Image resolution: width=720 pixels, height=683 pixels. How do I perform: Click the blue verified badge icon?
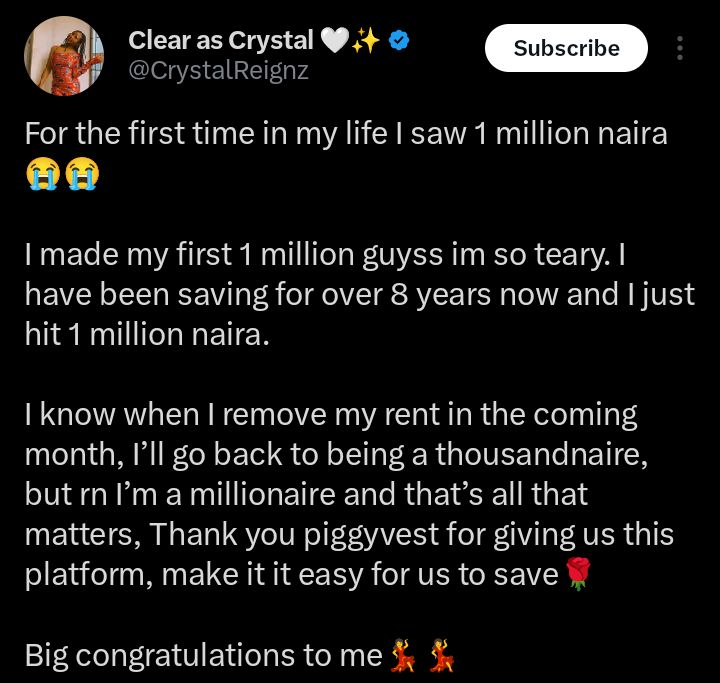point(399,41)
